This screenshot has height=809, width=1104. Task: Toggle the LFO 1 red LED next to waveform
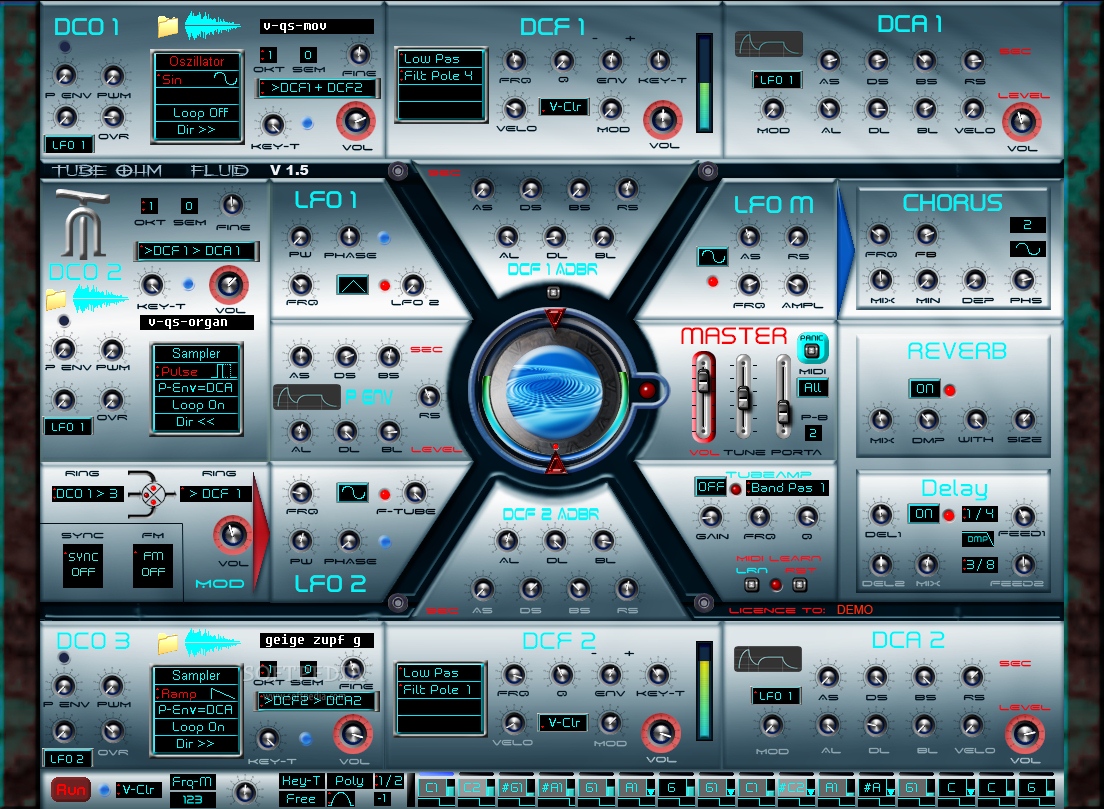[384, 285]
